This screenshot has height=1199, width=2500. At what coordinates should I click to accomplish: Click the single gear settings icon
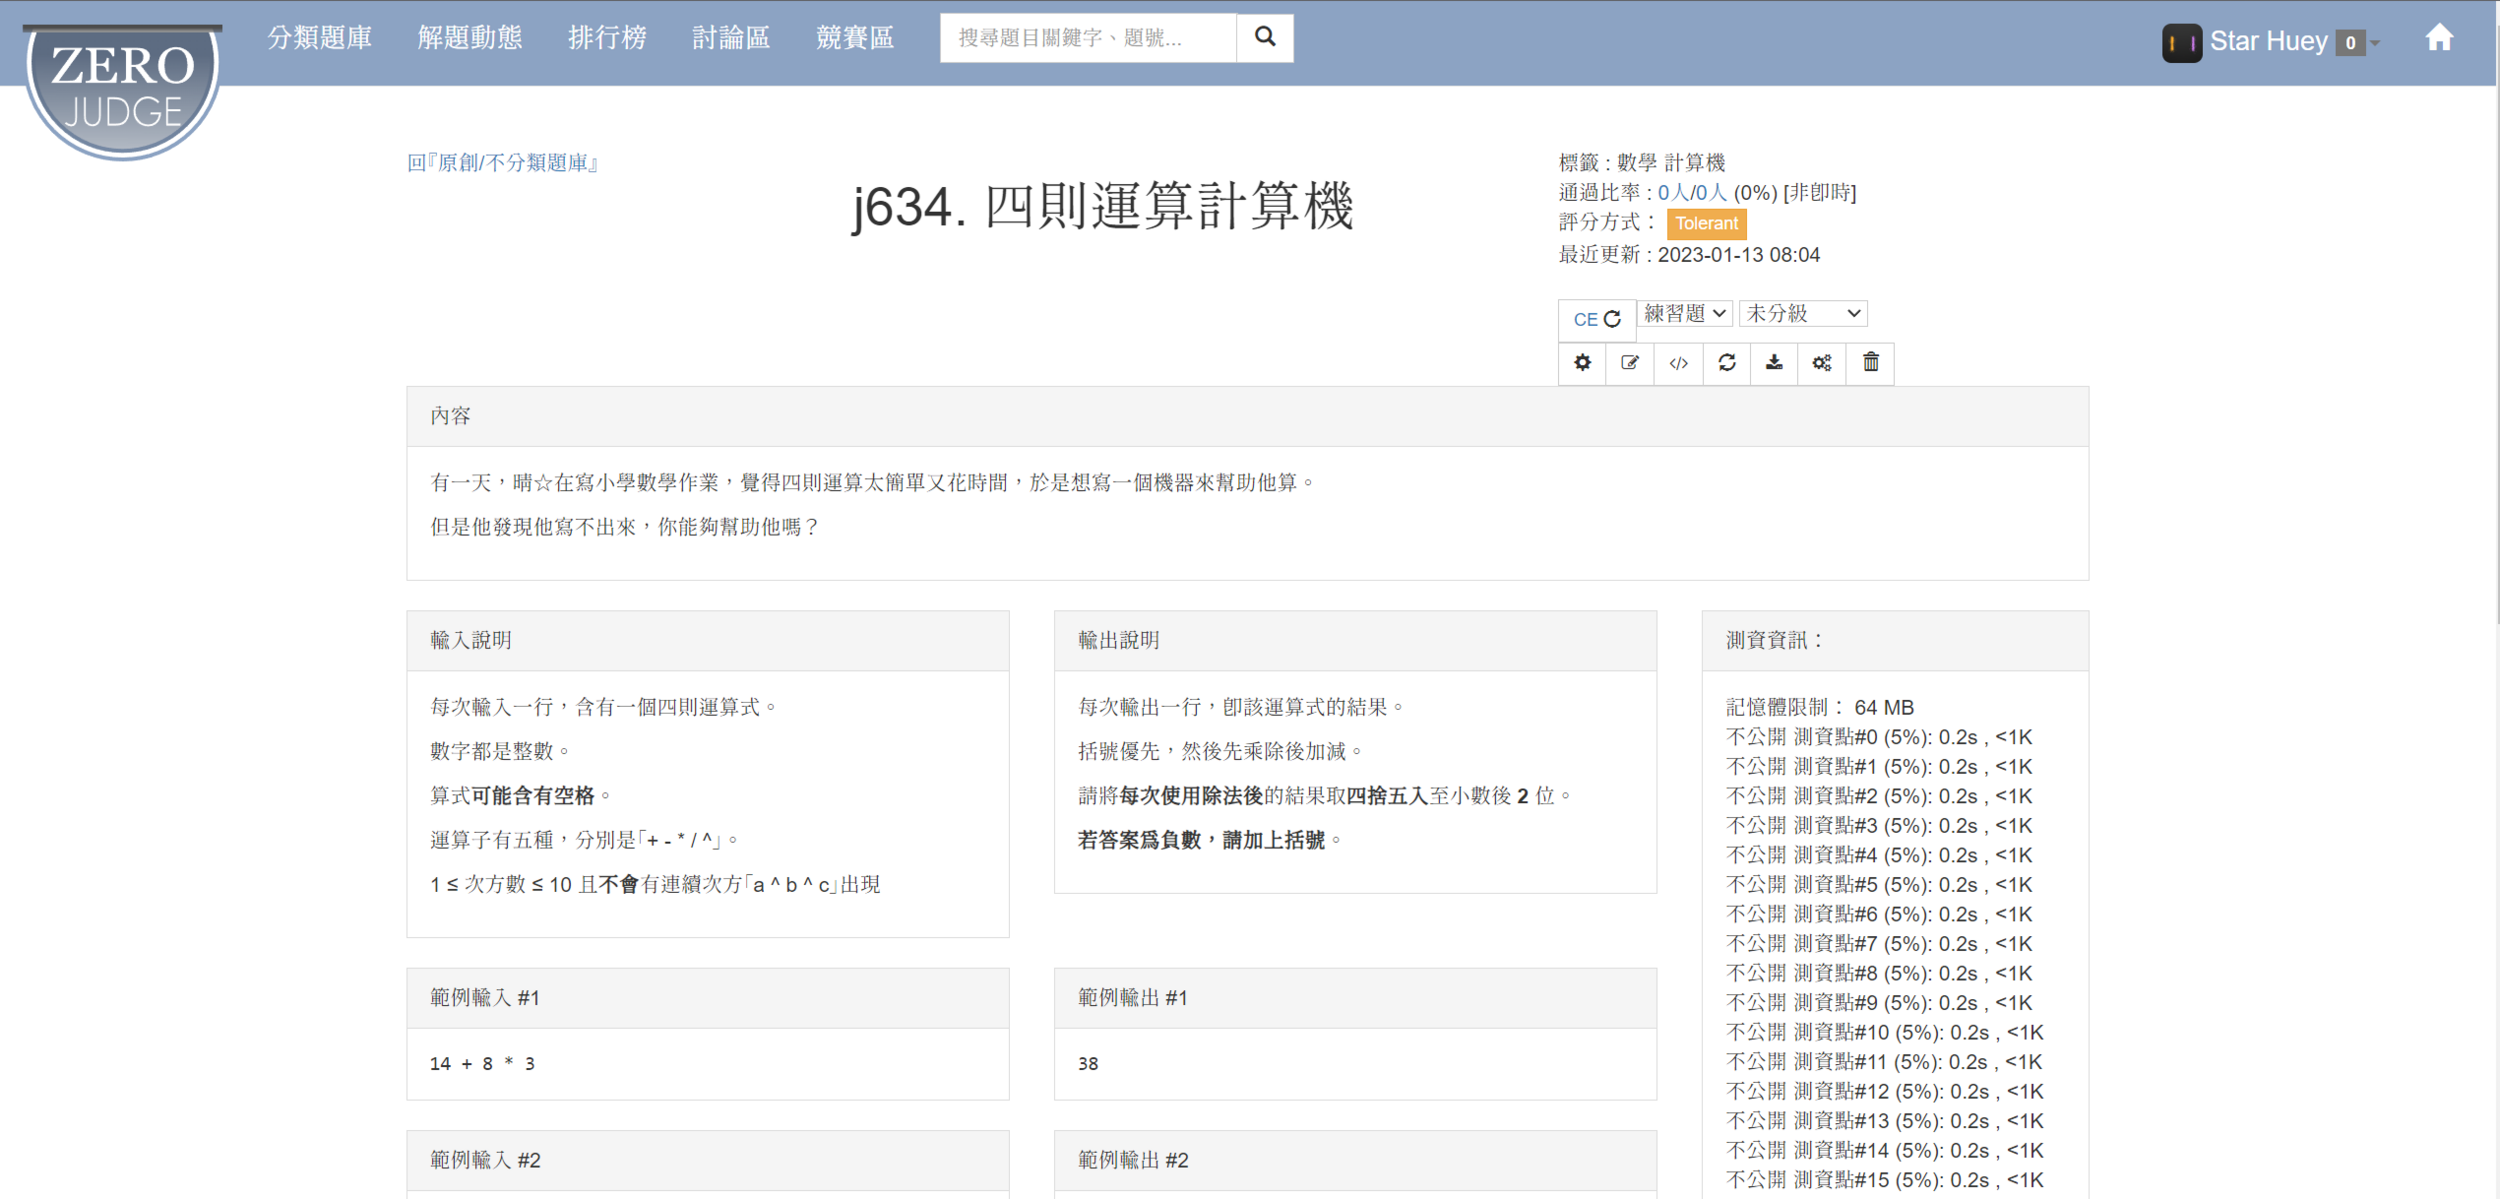click(1582, 363)
